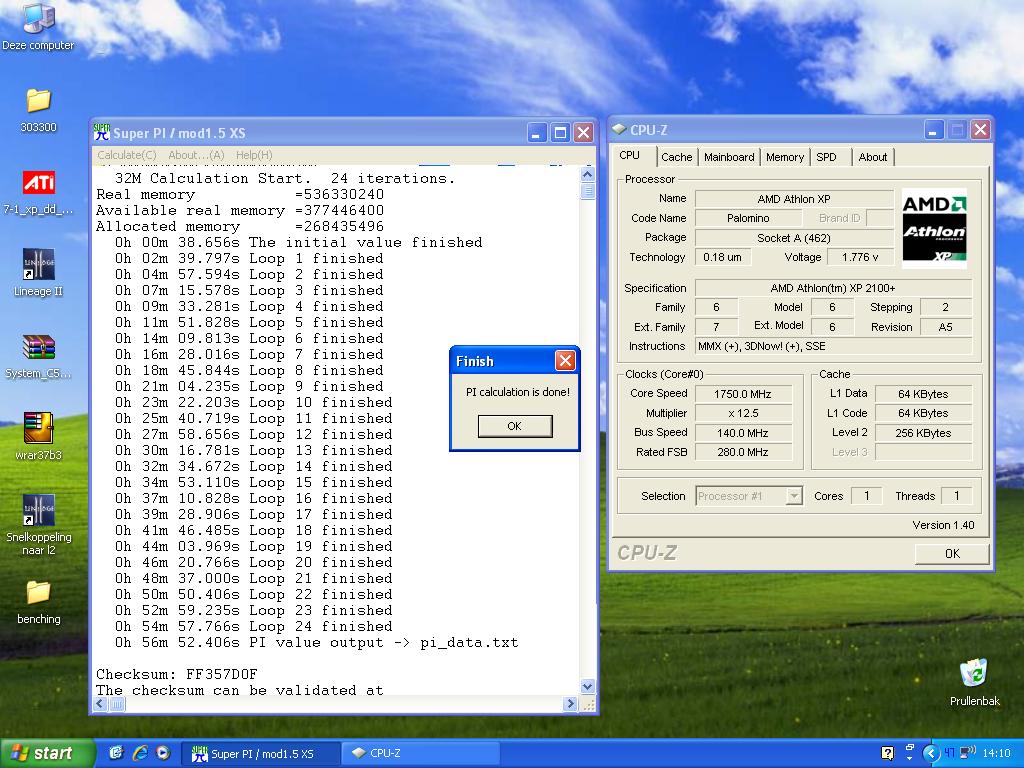Click the Multiplier x 12.5 field
The image size is (1024, 768).
tap(743, 413)
